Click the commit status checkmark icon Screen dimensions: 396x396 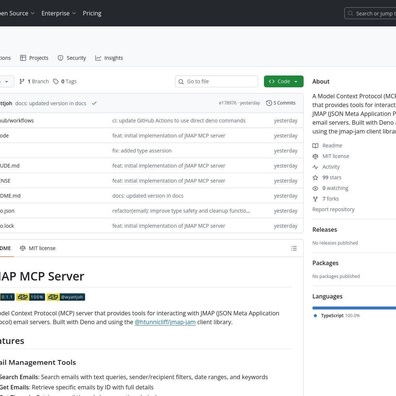coord(94,103)
